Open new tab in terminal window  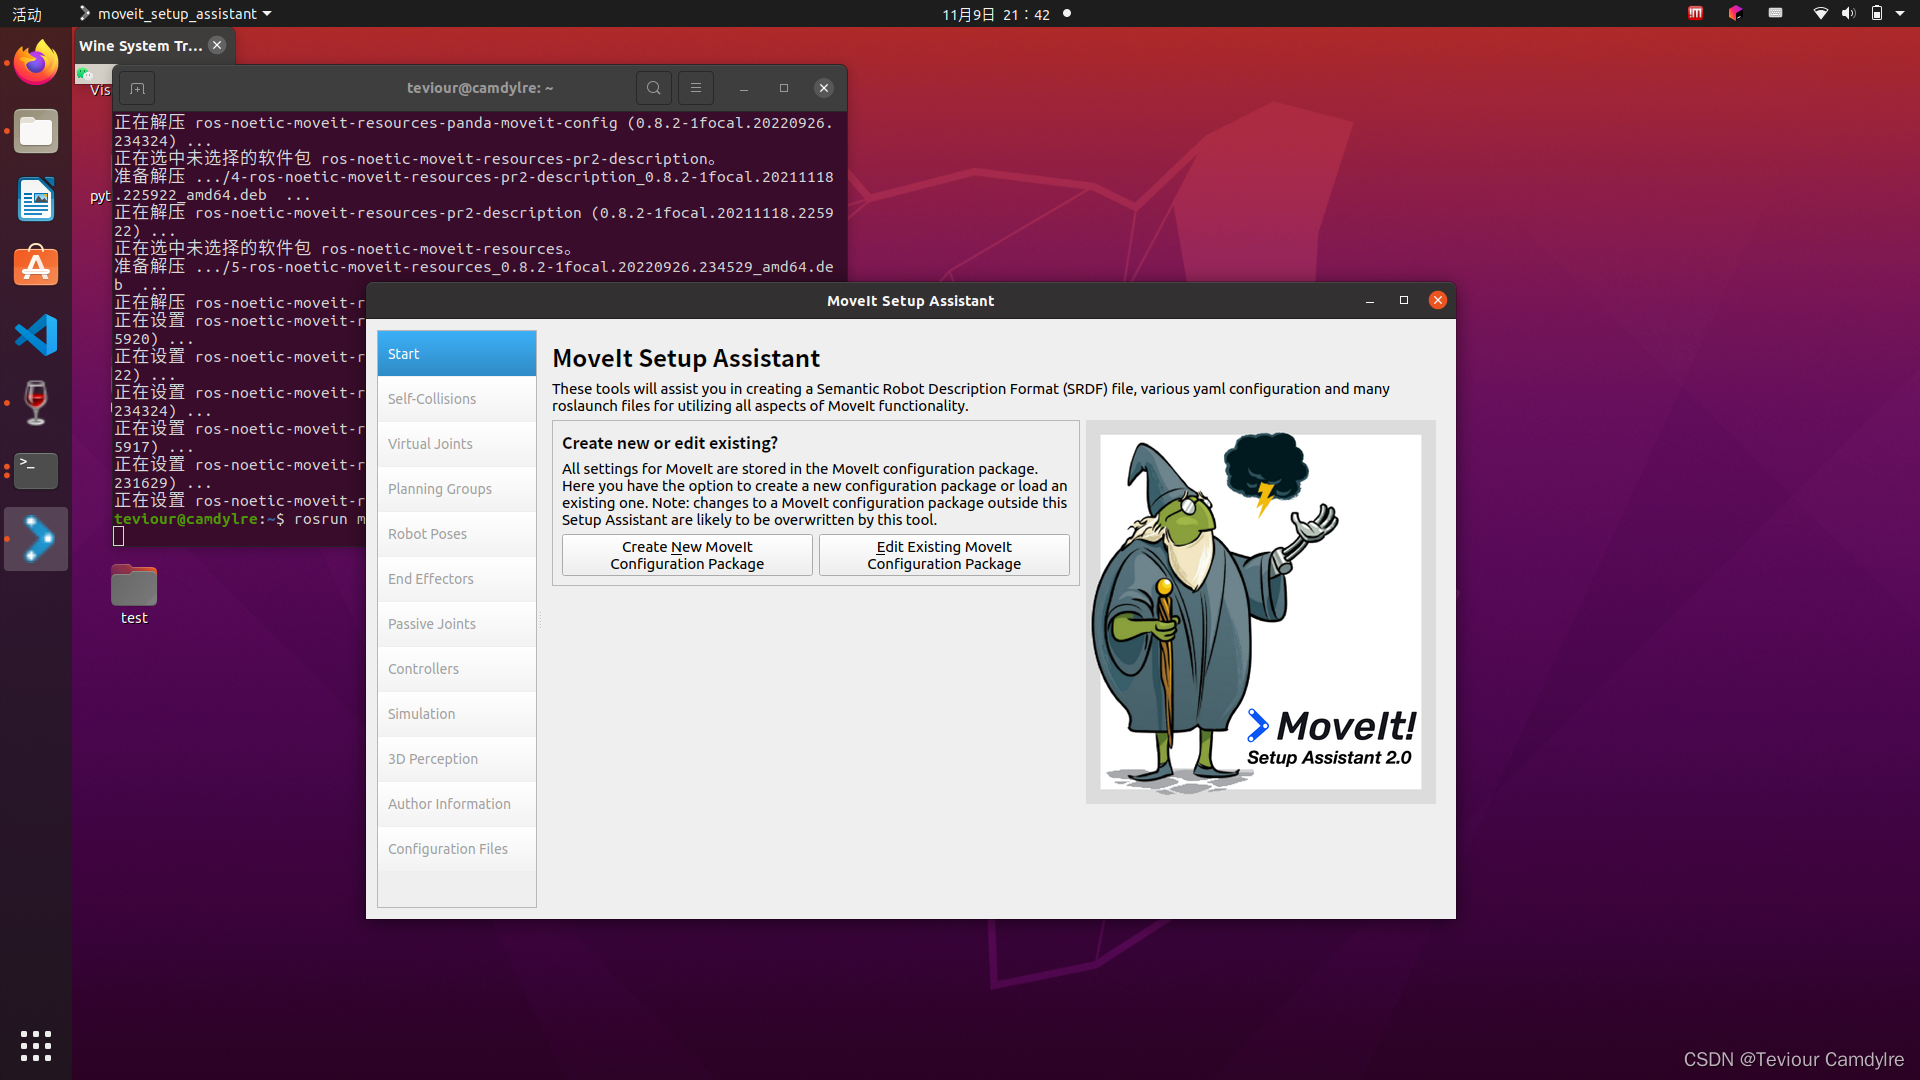(137, 88)
